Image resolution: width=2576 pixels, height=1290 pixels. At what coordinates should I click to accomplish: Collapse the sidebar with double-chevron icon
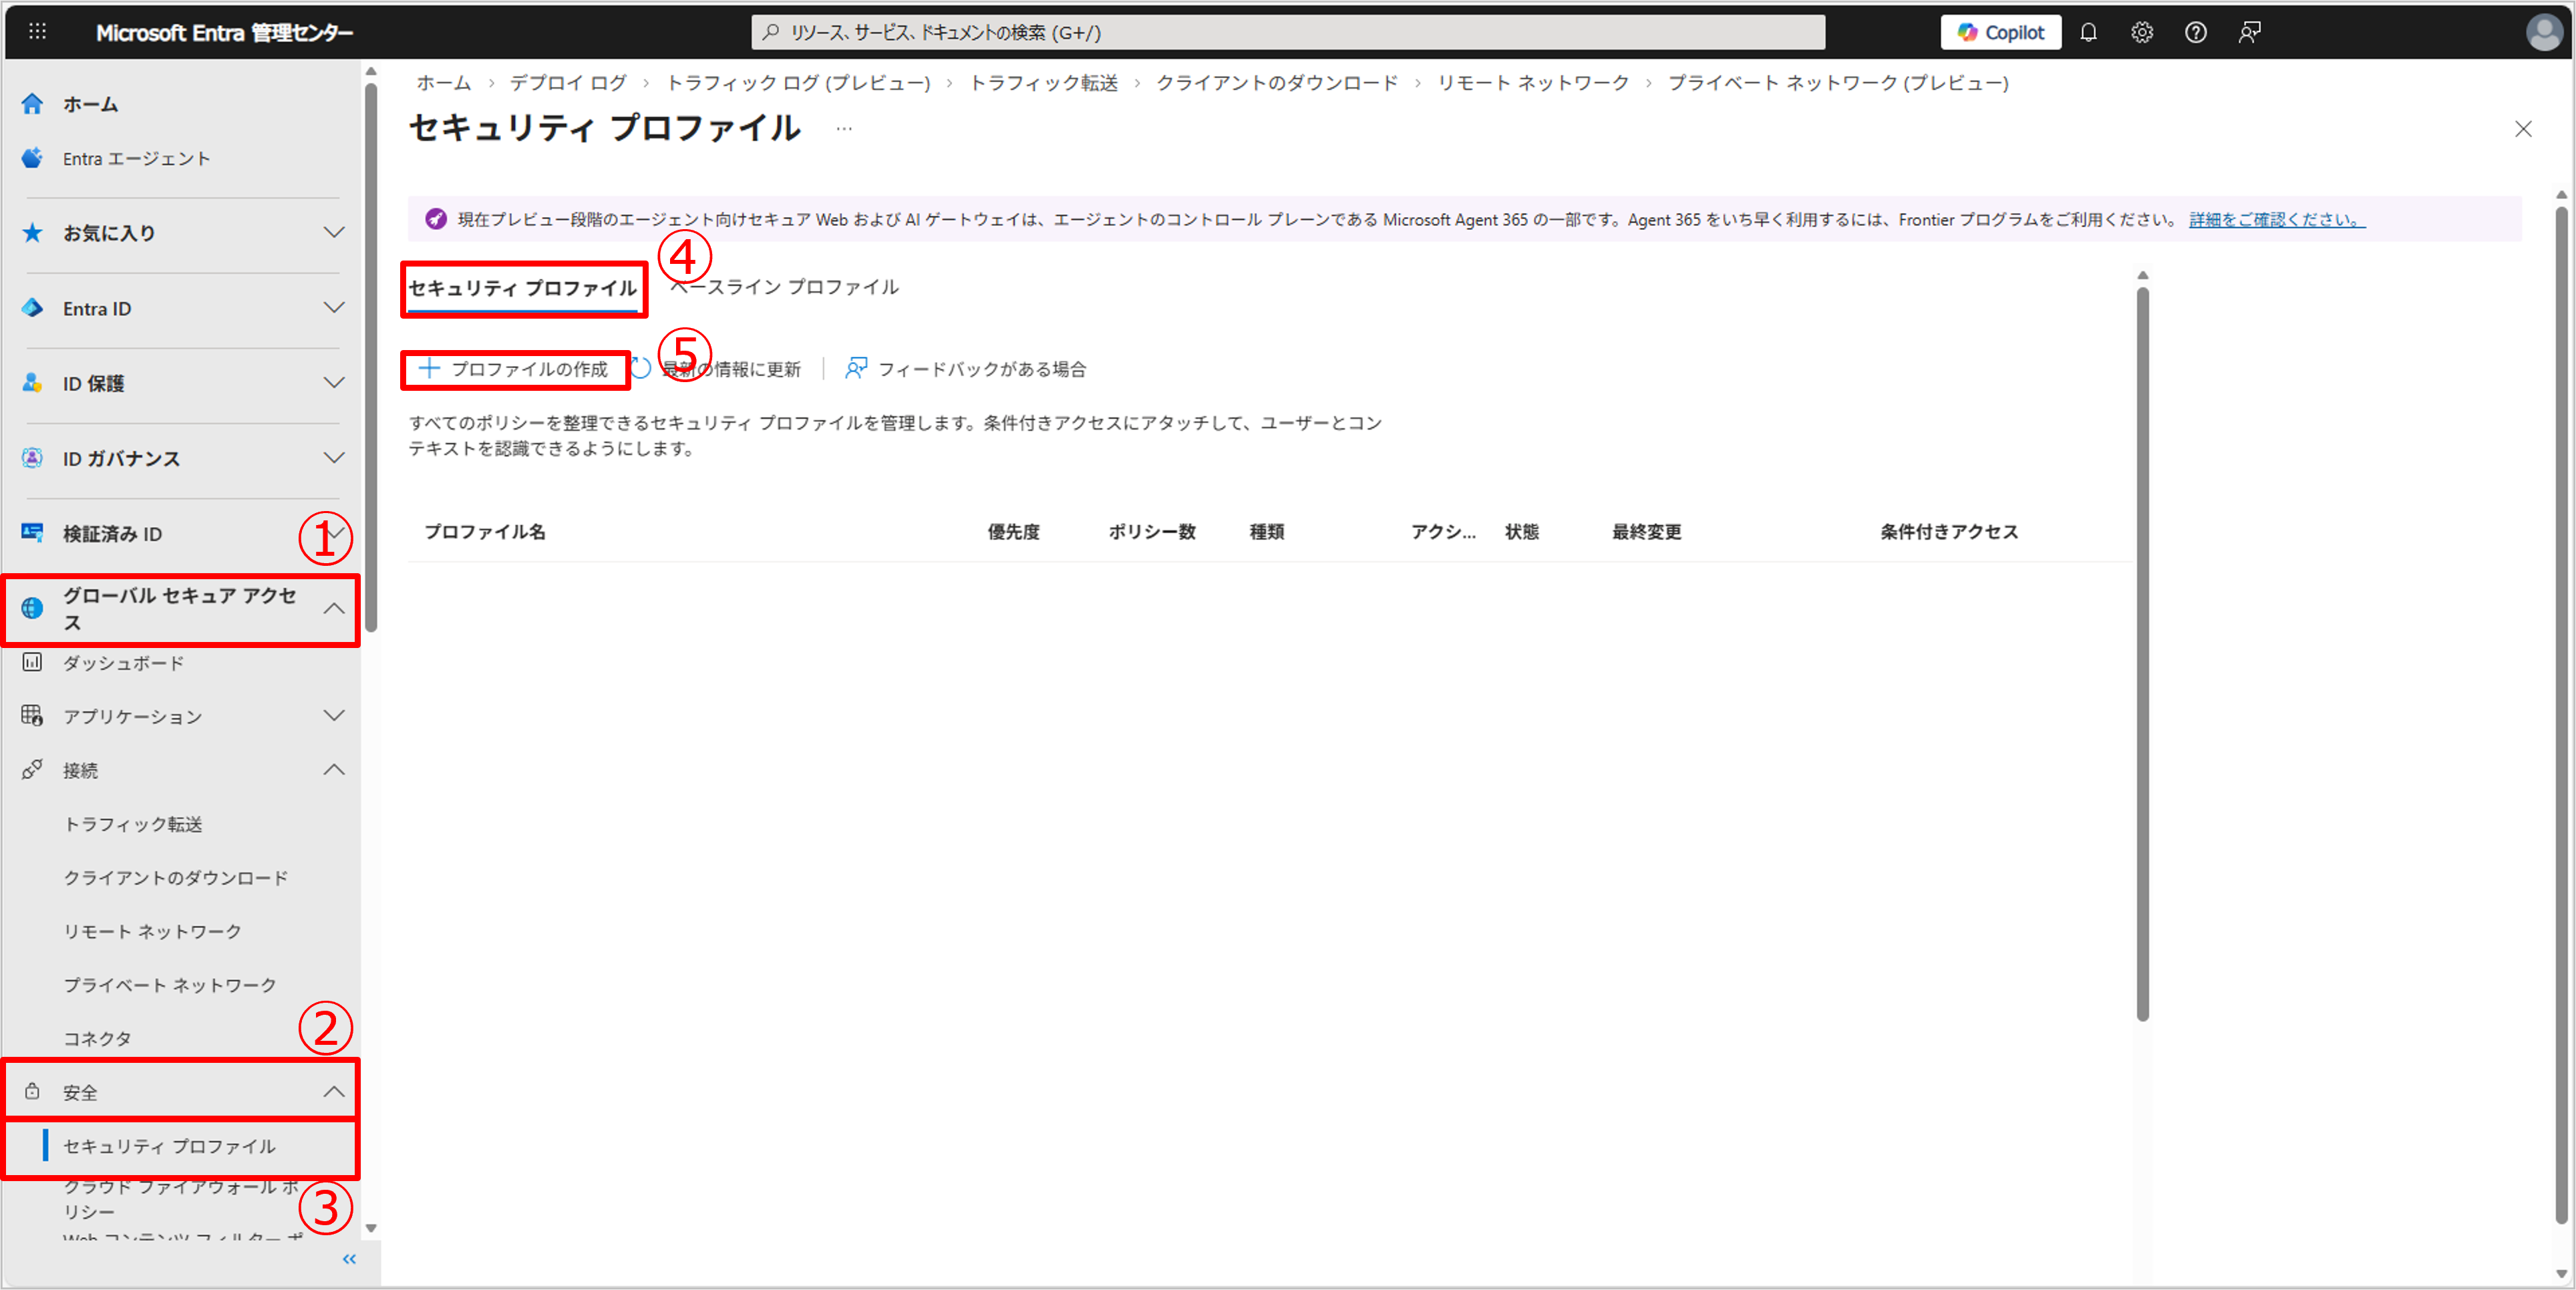click(349, 1259)
